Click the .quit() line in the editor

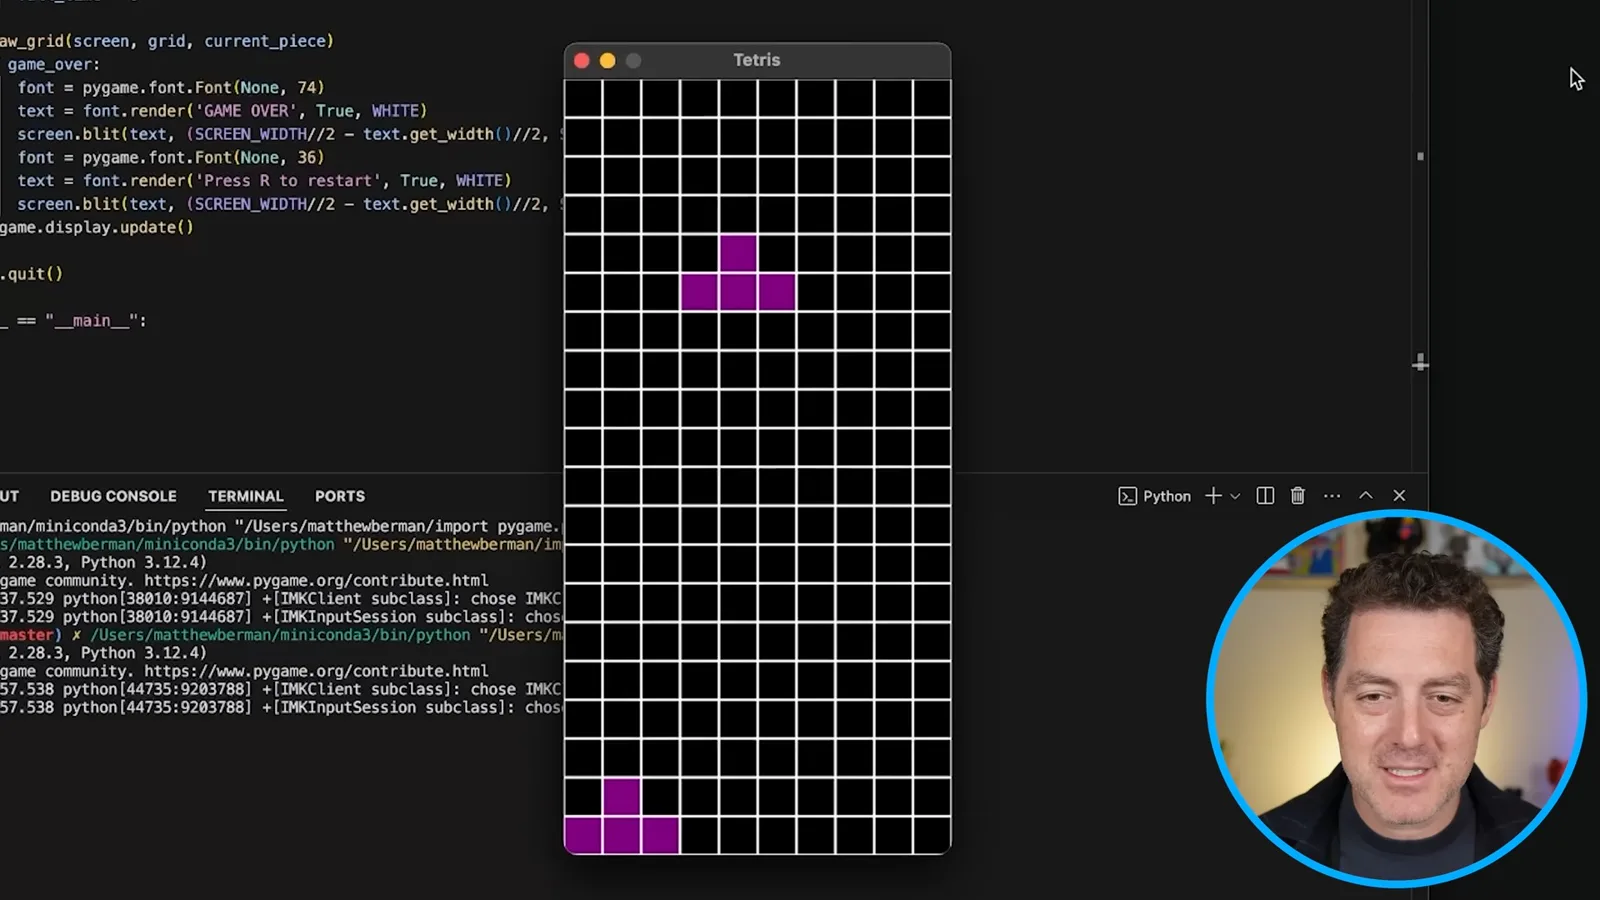(x=32, y=274)
